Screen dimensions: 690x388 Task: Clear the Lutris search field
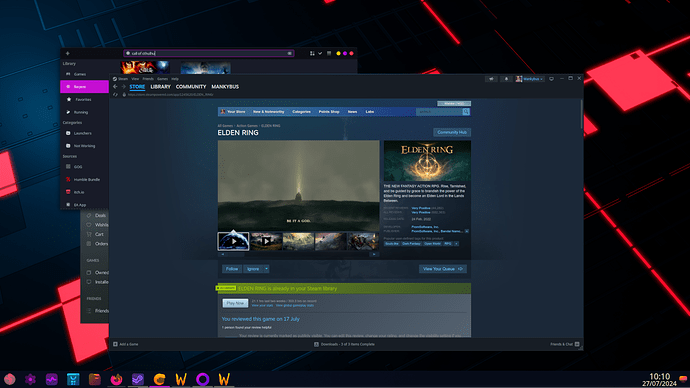click(290, 53)
